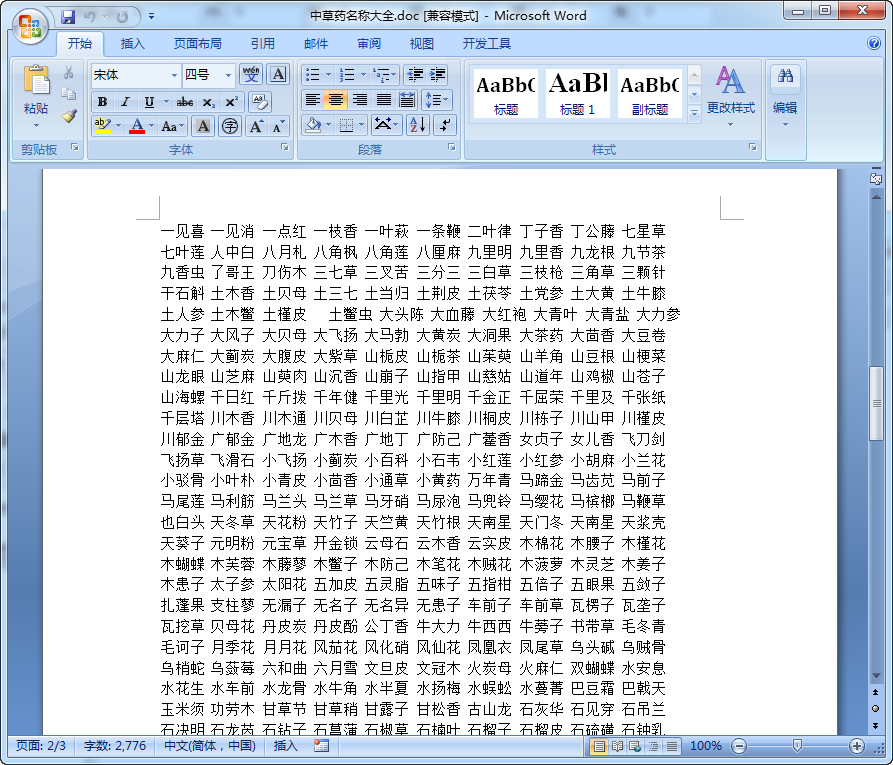The height and width of the screenshot is (765, 893).
Task: Apply 副标题 style
Action: tap(649, 93)
